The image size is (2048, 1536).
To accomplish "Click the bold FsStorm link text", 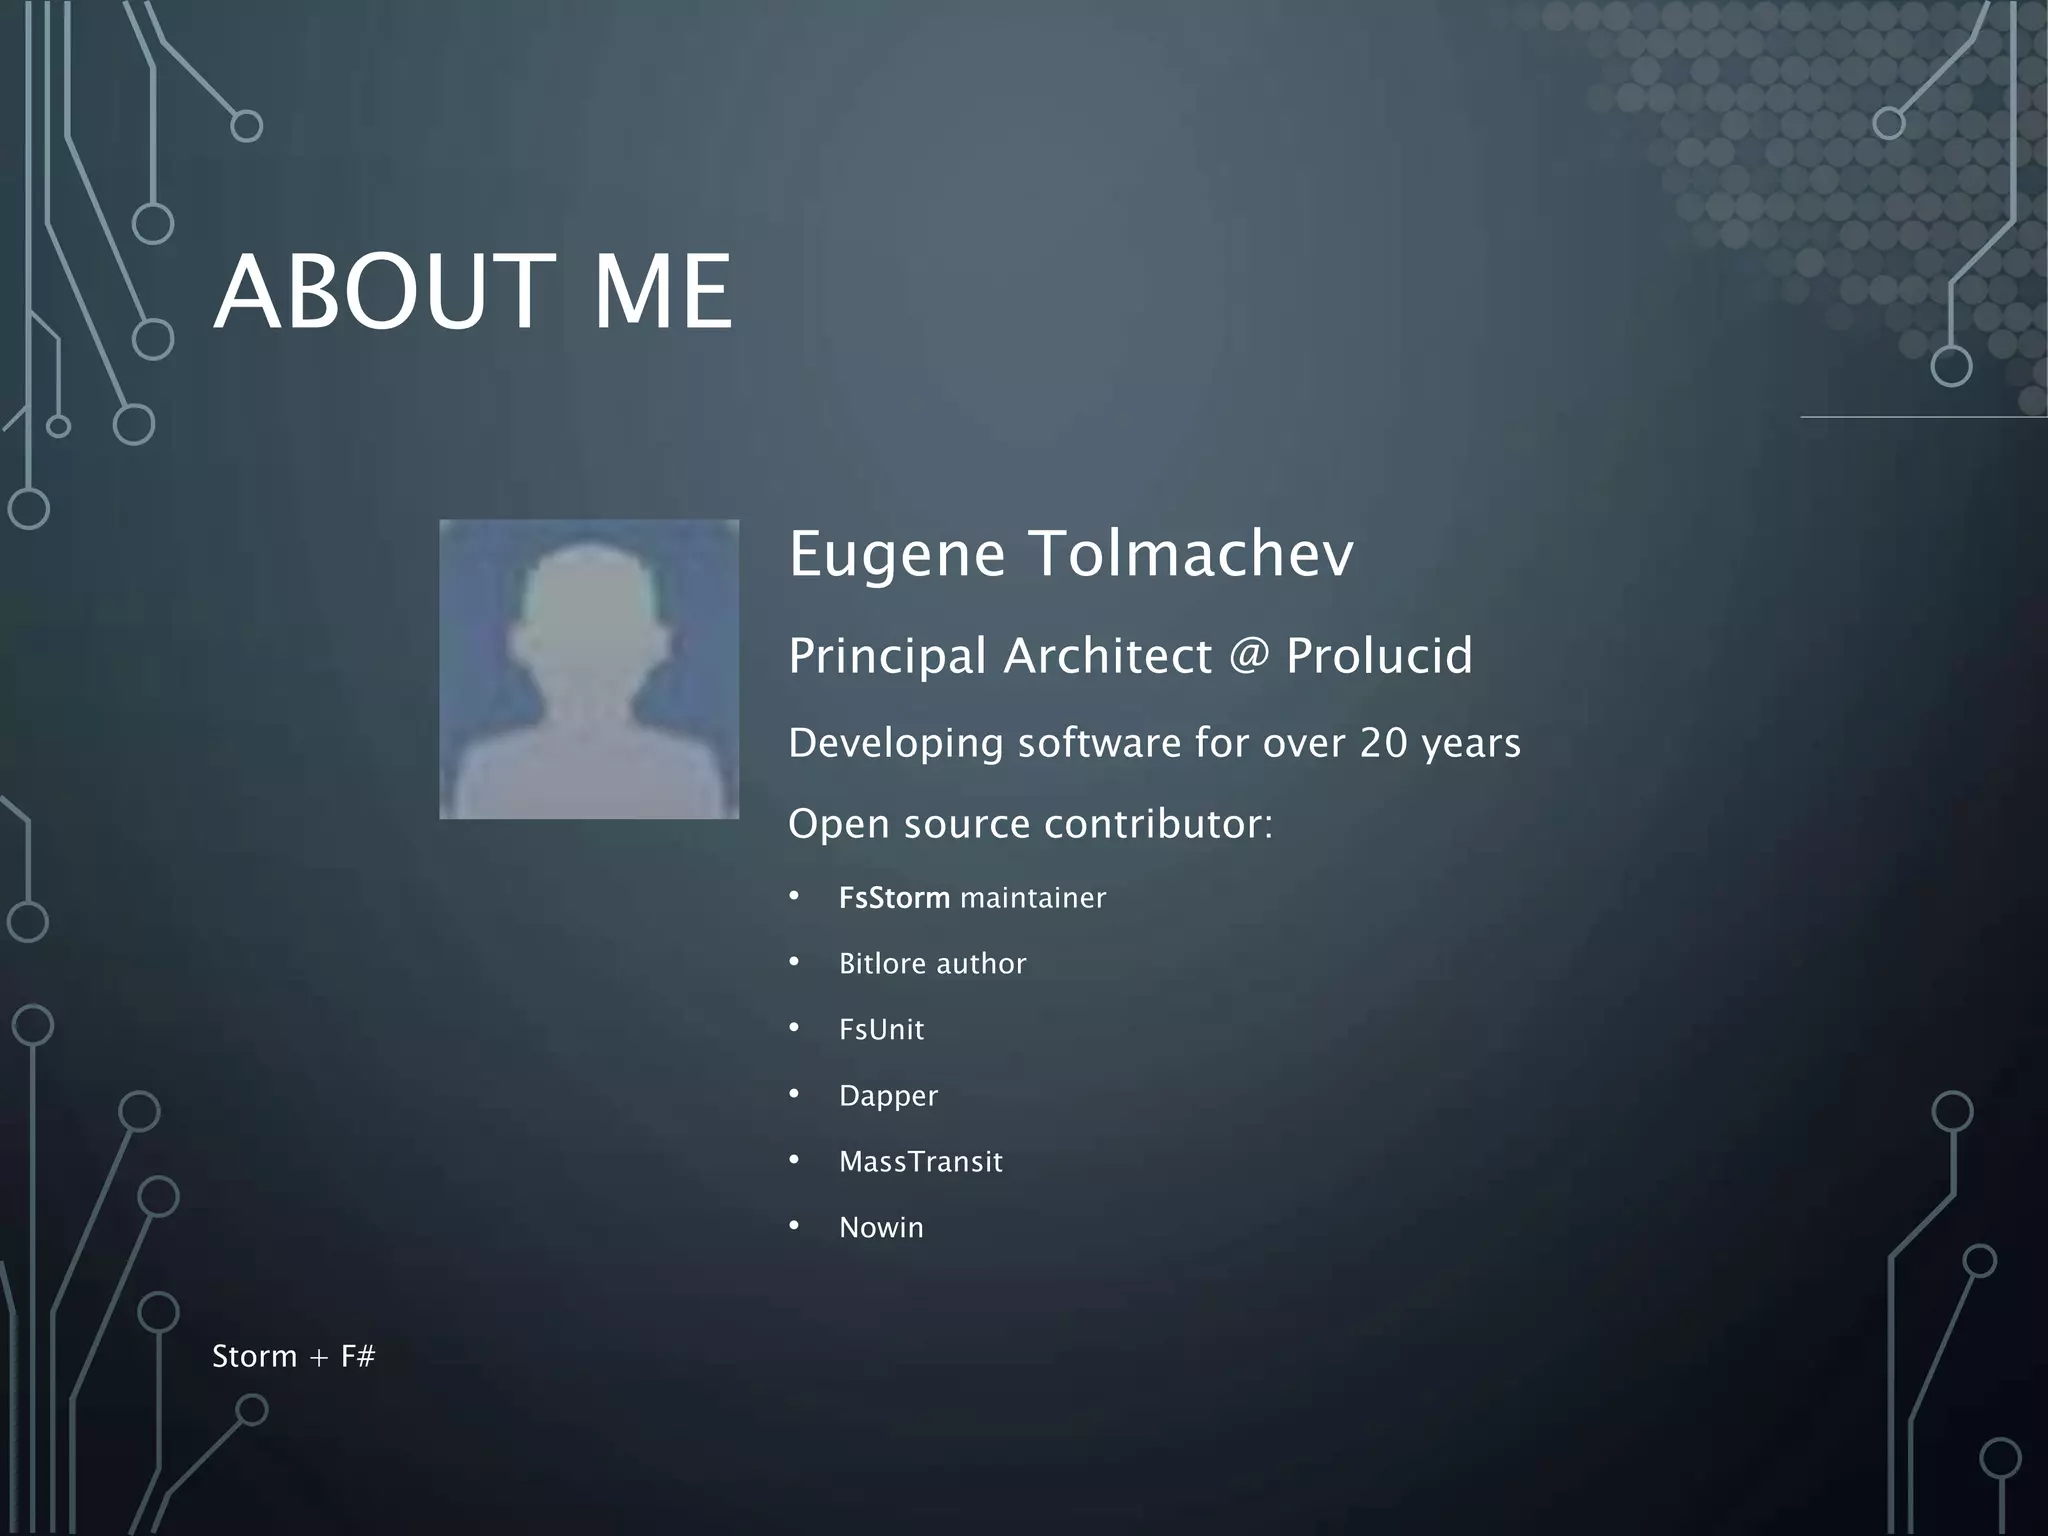I will click(x=894, y=898).
